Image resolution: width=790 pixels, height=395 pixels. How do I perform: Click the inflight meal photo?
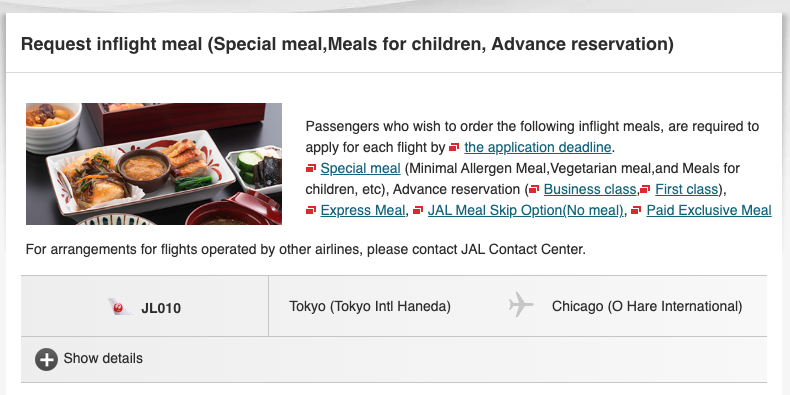154,164
